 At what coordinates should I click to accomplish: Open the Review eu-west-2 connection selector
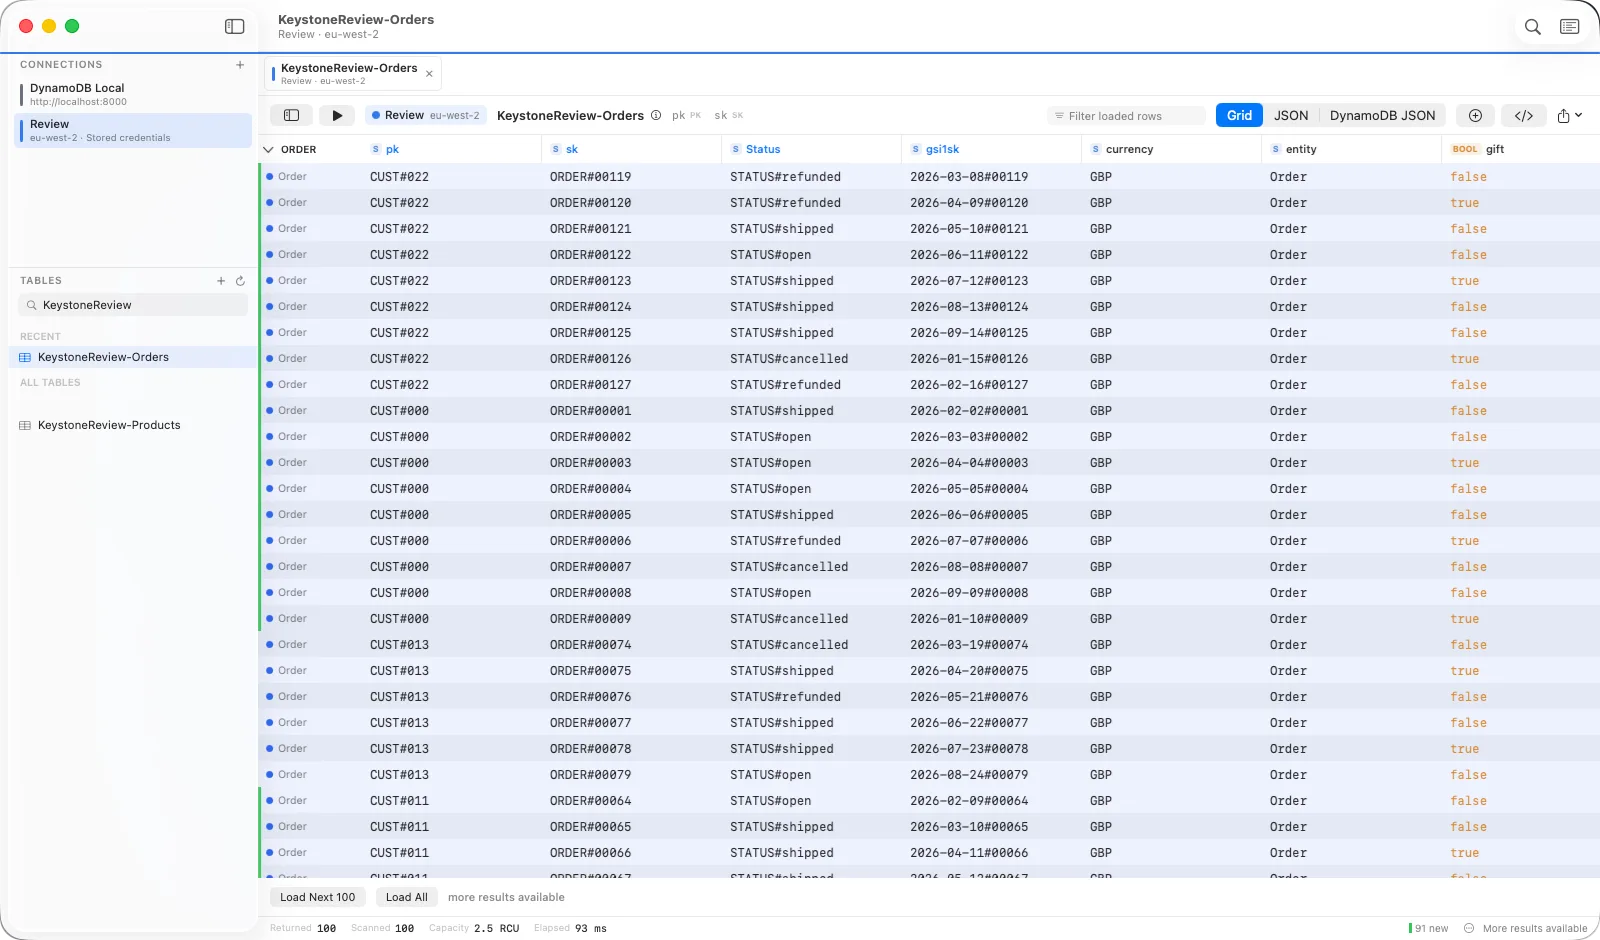point(425,116)
